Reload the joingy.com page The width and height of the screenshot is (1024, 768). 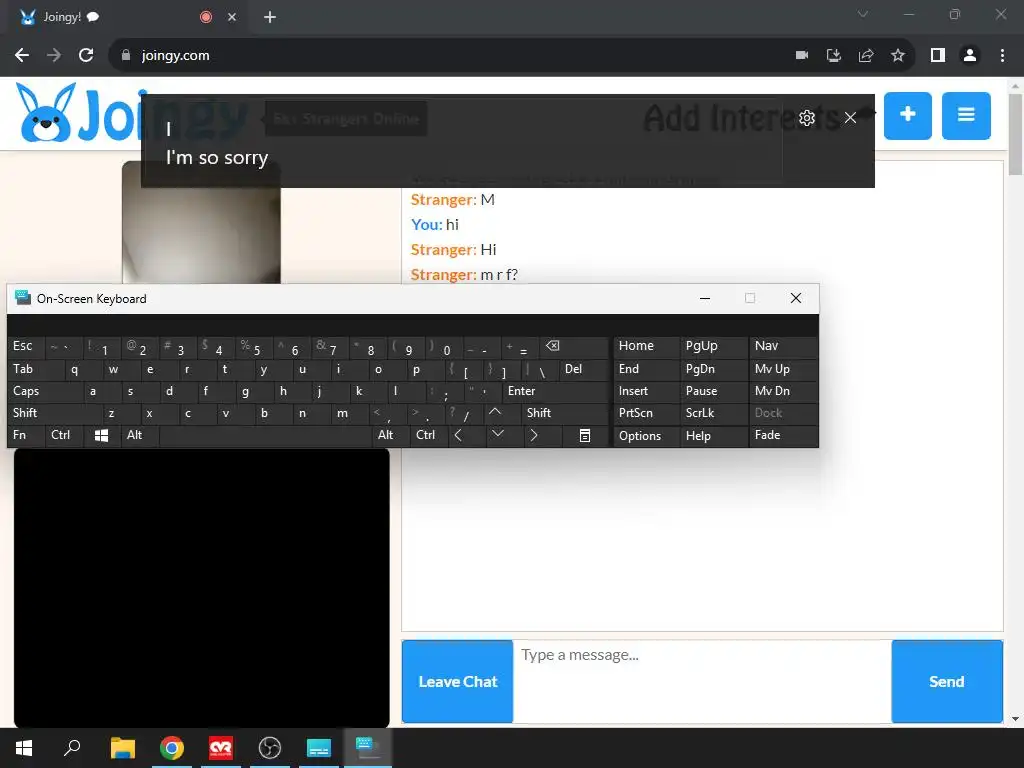coord(86,56)
